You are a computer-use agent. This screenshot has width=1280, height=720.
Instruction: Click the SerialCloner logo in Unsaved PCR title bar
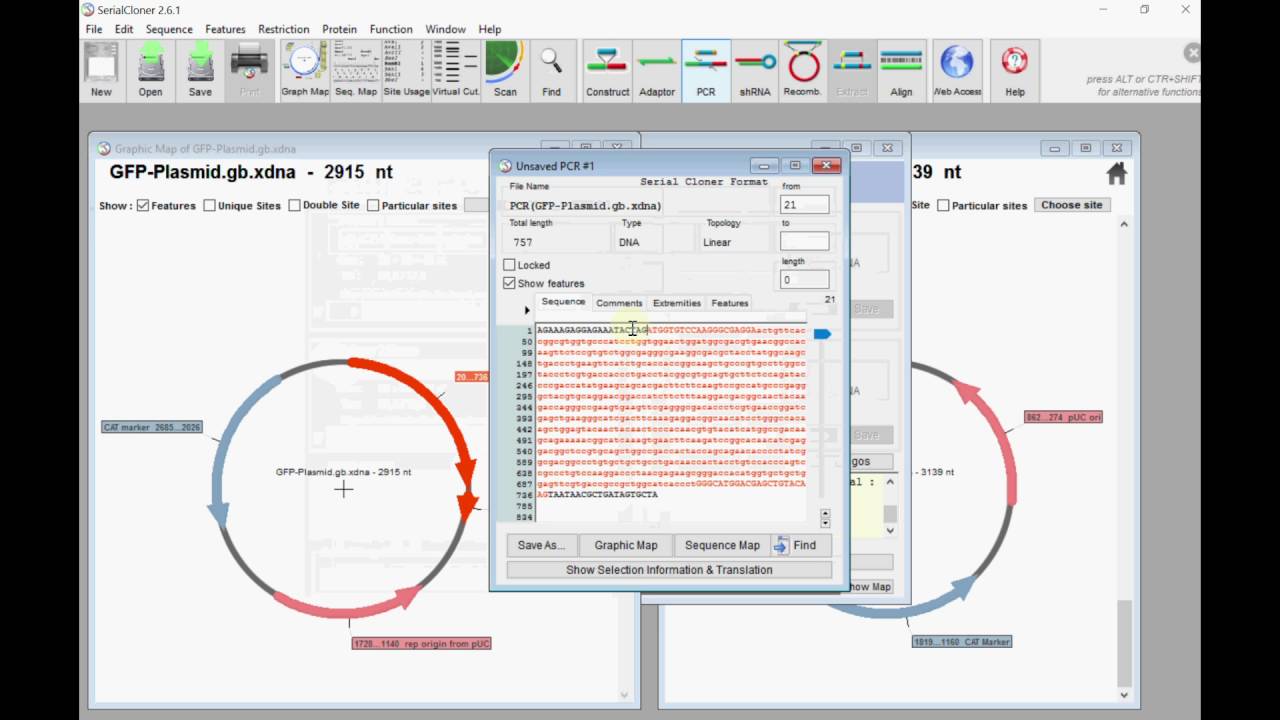pos(505,166)
